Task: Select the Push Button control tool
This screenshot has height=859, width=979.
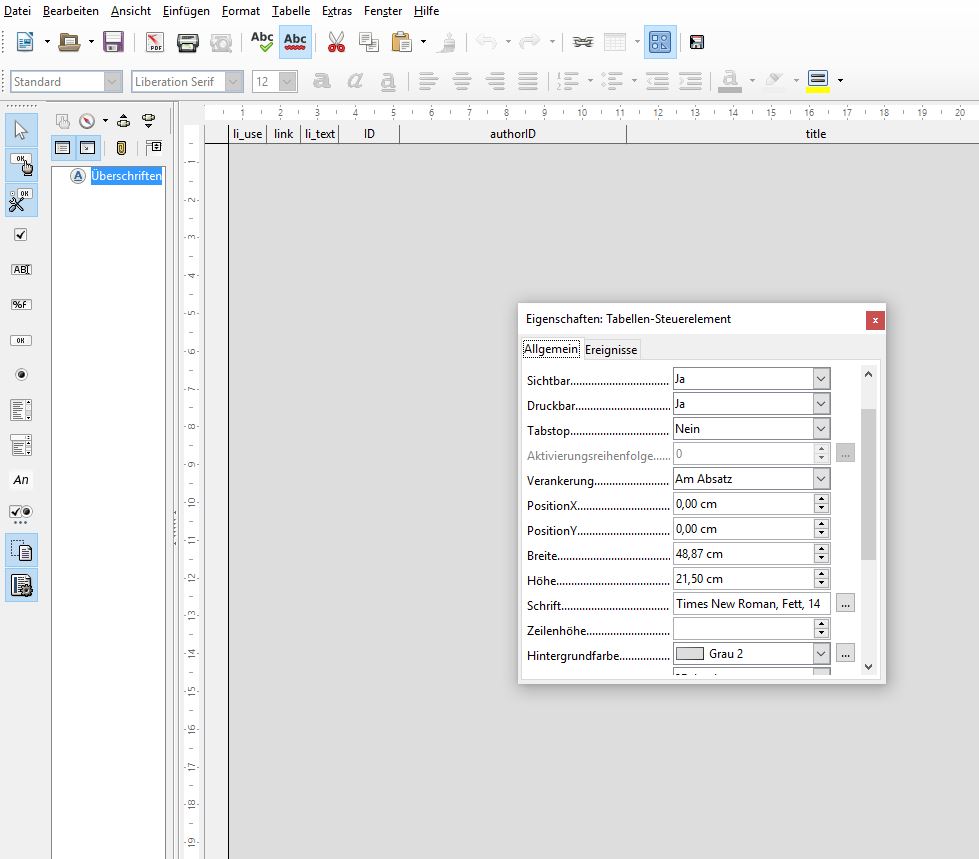Action: point(21,340)
